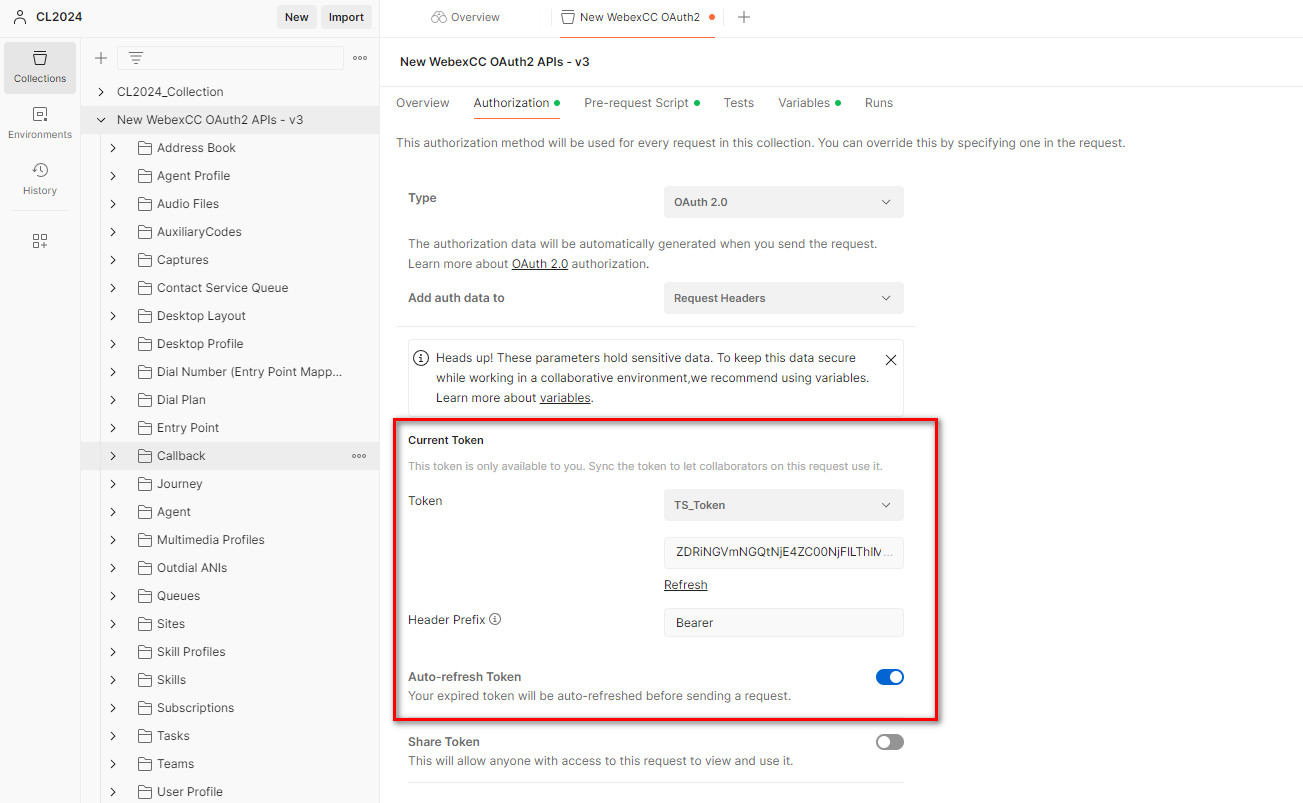1303x803 pixels.
Task: Click the Dial Plan folder icon
Action: pyautogui.click(x=144, y=400)
